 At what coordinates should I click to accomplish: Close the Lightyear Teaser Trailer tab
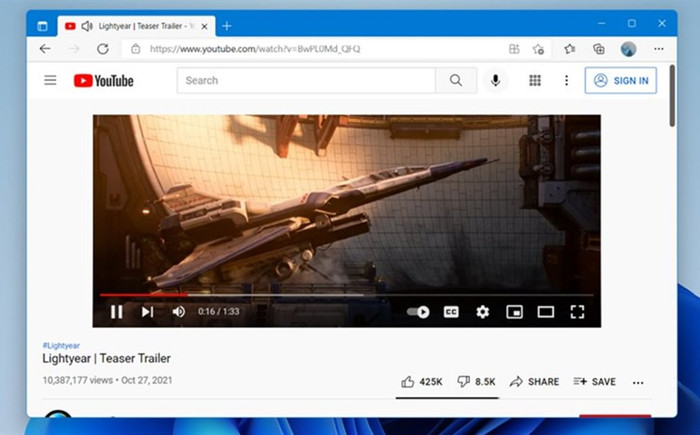[204, 26]
